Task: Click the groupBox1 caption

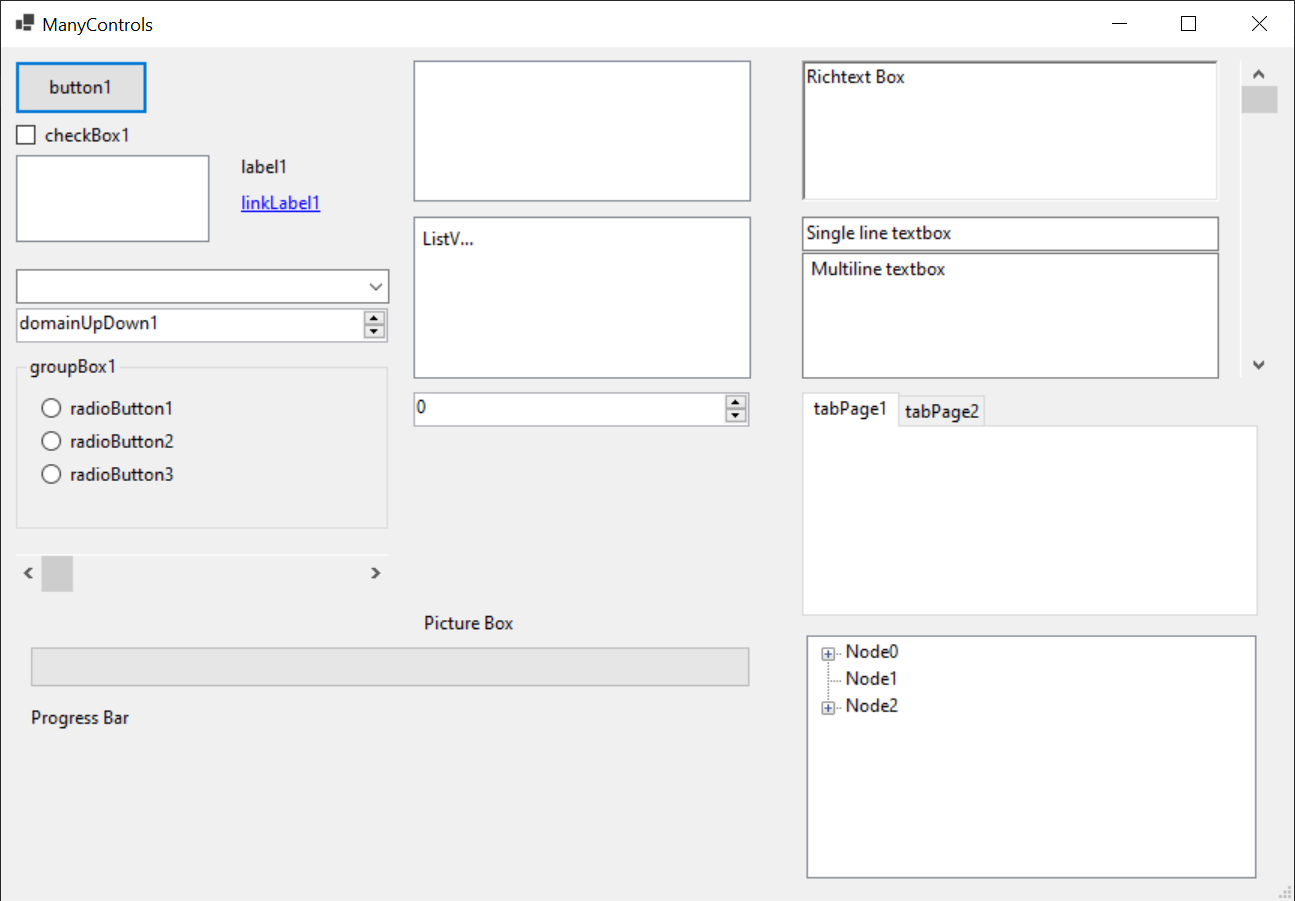Action: coord(73,367)
